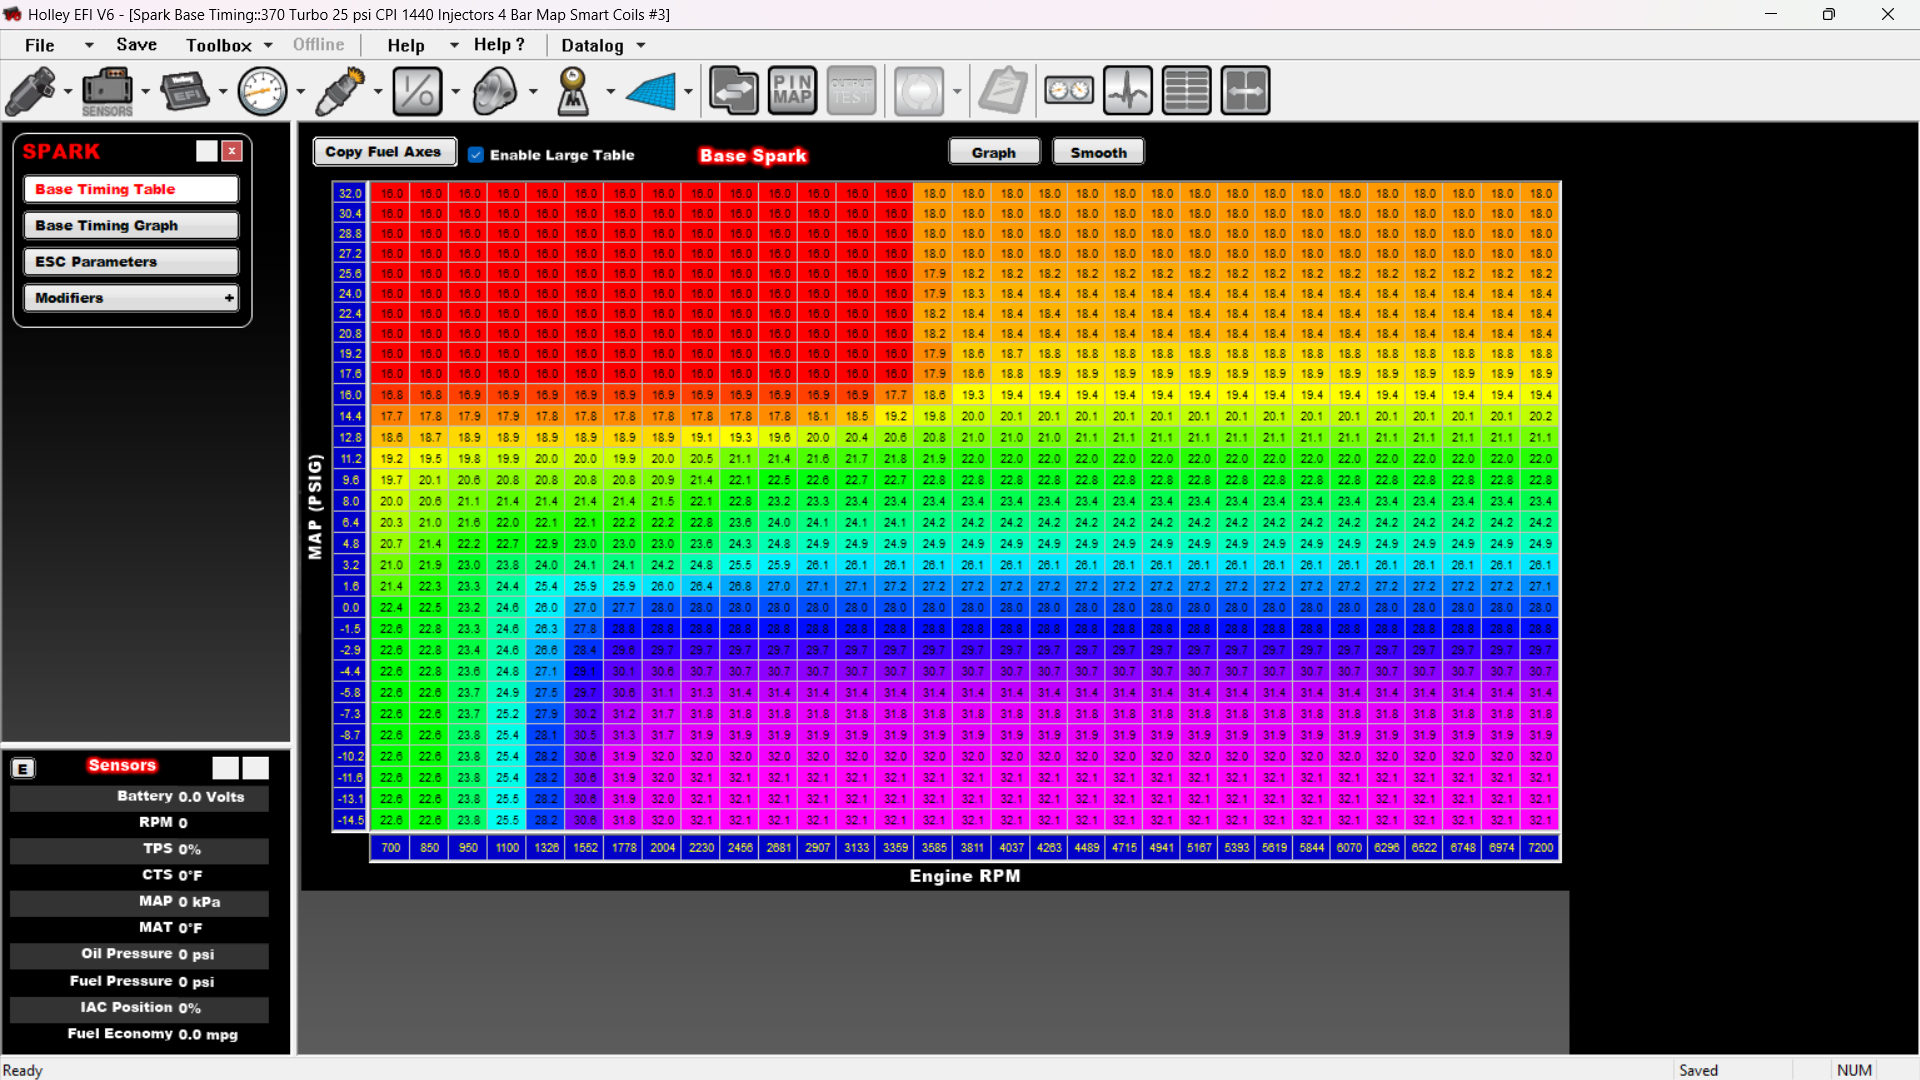Select the gear shifter transmission icon

[573, 91]
